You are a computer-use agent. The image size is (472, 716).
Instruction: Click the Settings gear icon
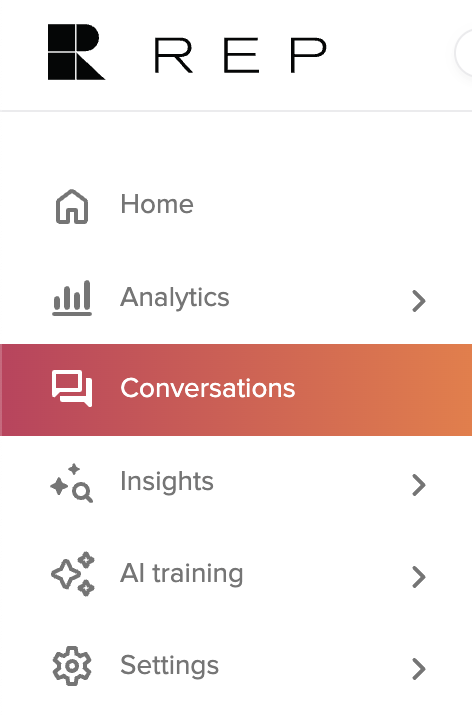coord(72,666)
